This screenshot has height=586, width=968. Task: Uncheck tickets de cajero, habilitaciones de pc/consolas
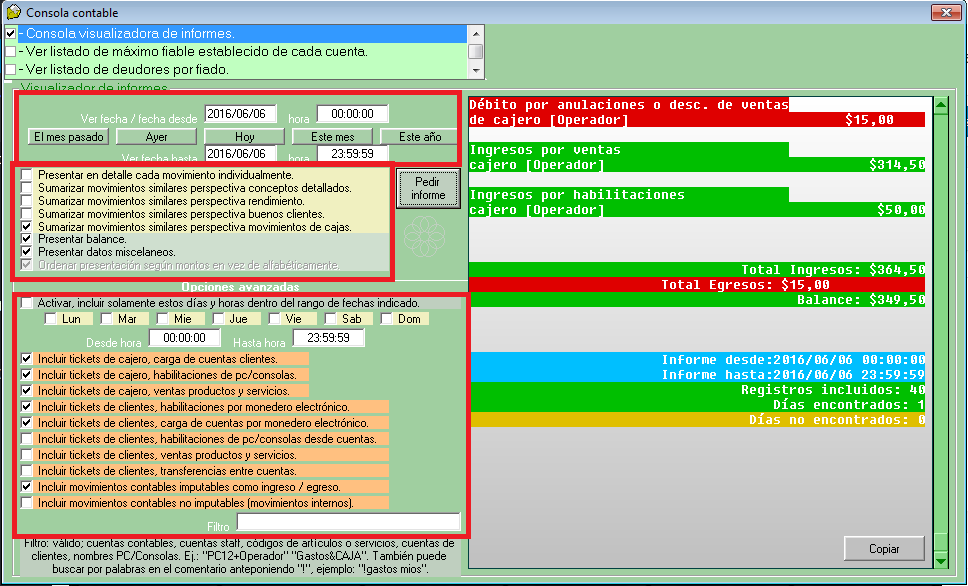point(27,375)
